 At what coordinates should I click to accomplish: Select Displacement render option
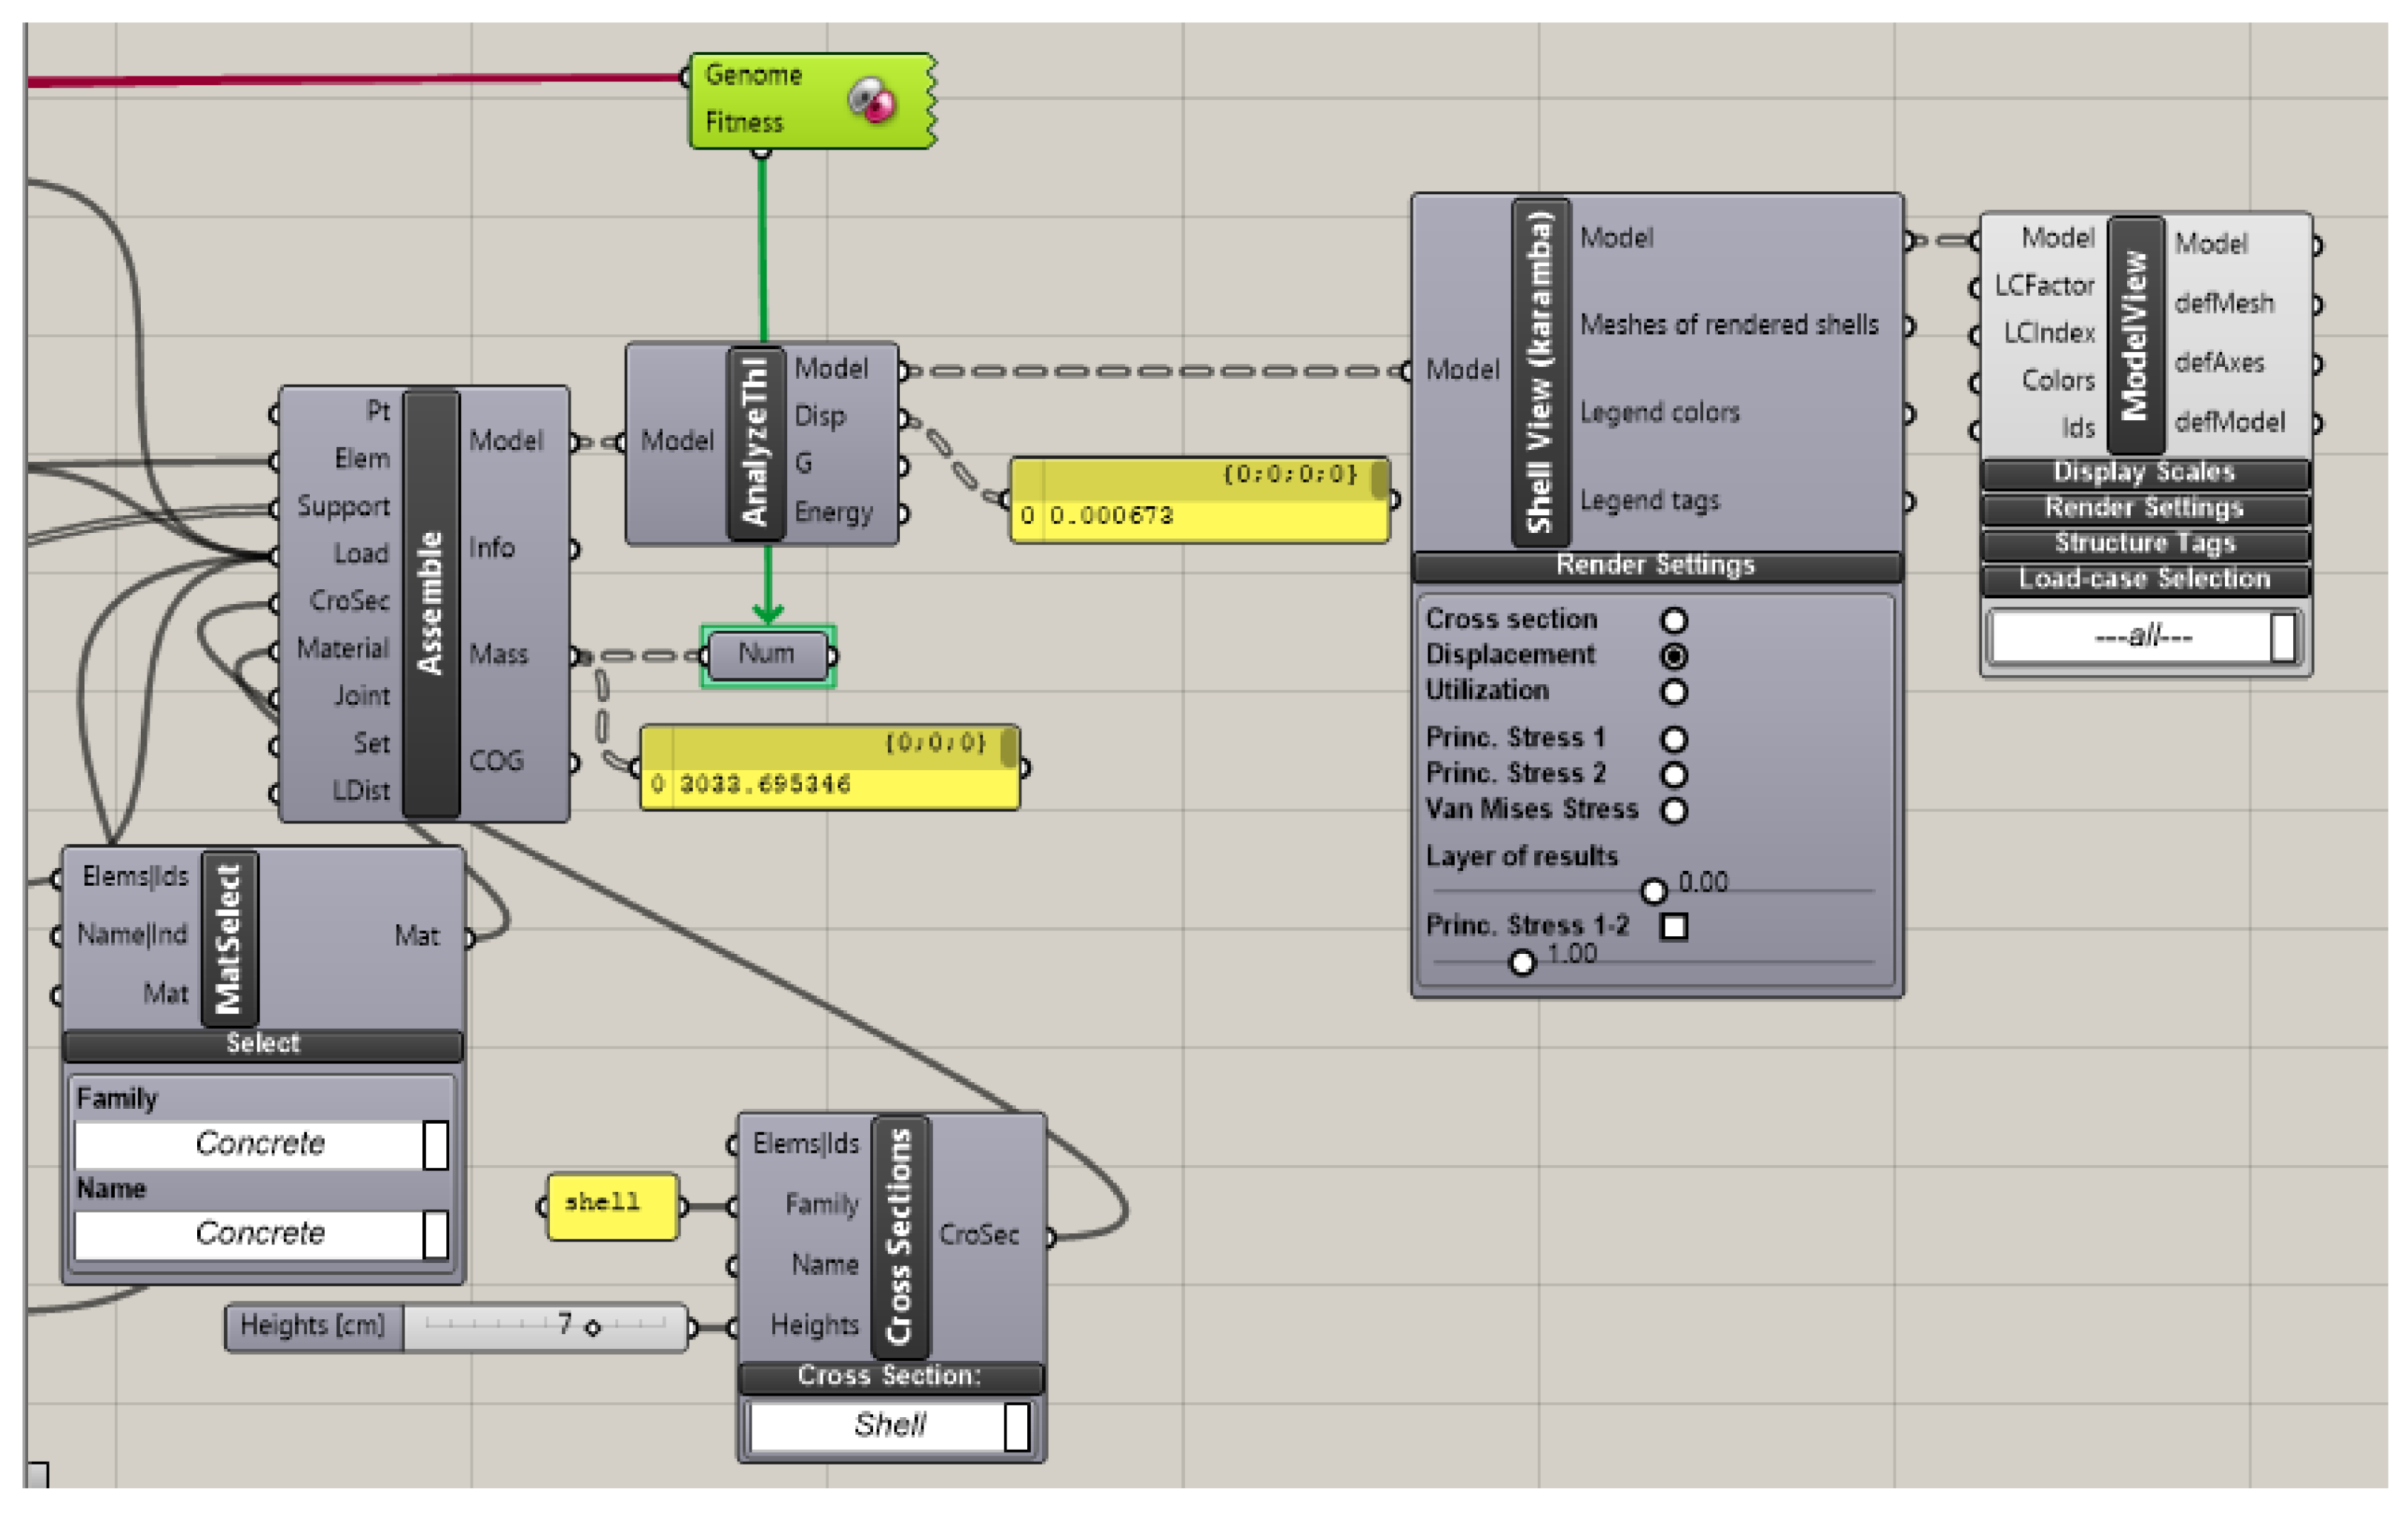[1674, 656]
